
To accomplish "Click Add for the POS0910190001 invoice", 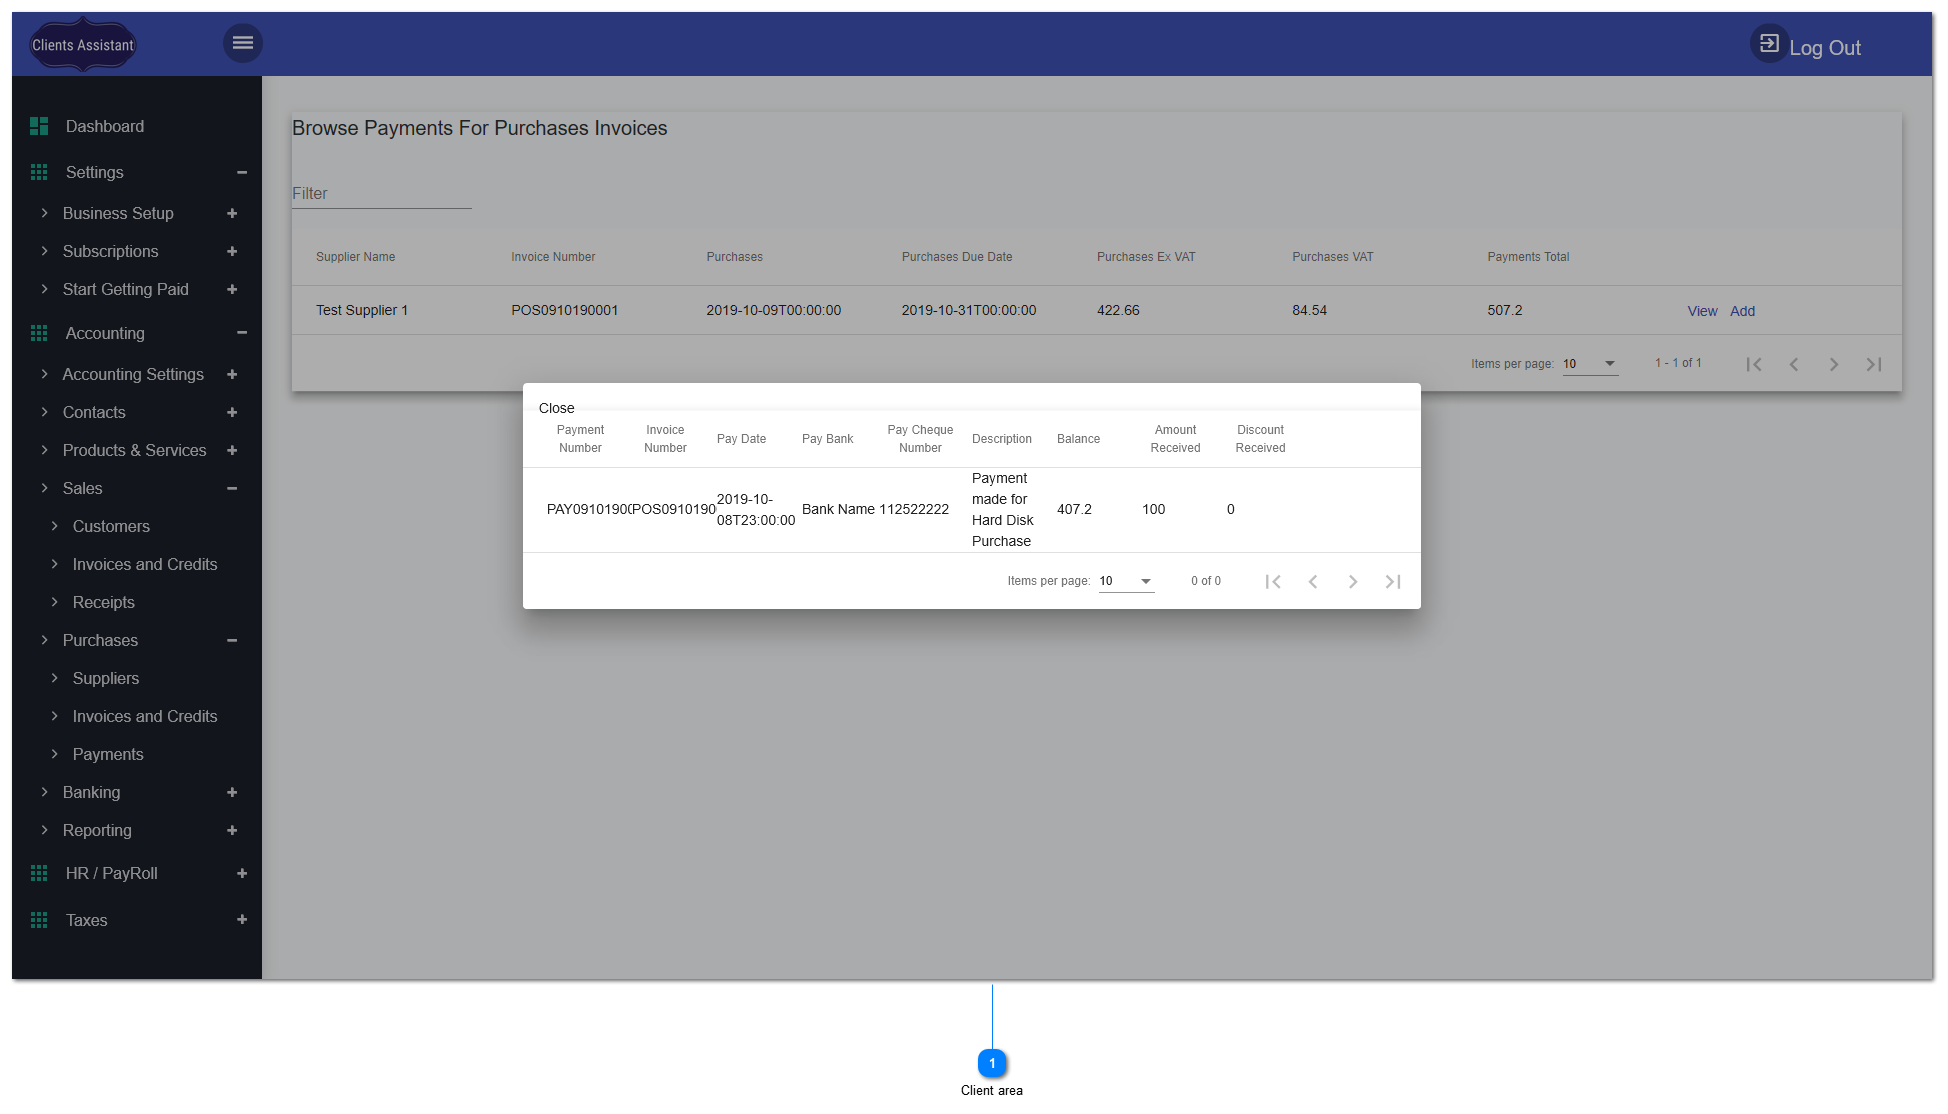I will [x=1742, y=311].
